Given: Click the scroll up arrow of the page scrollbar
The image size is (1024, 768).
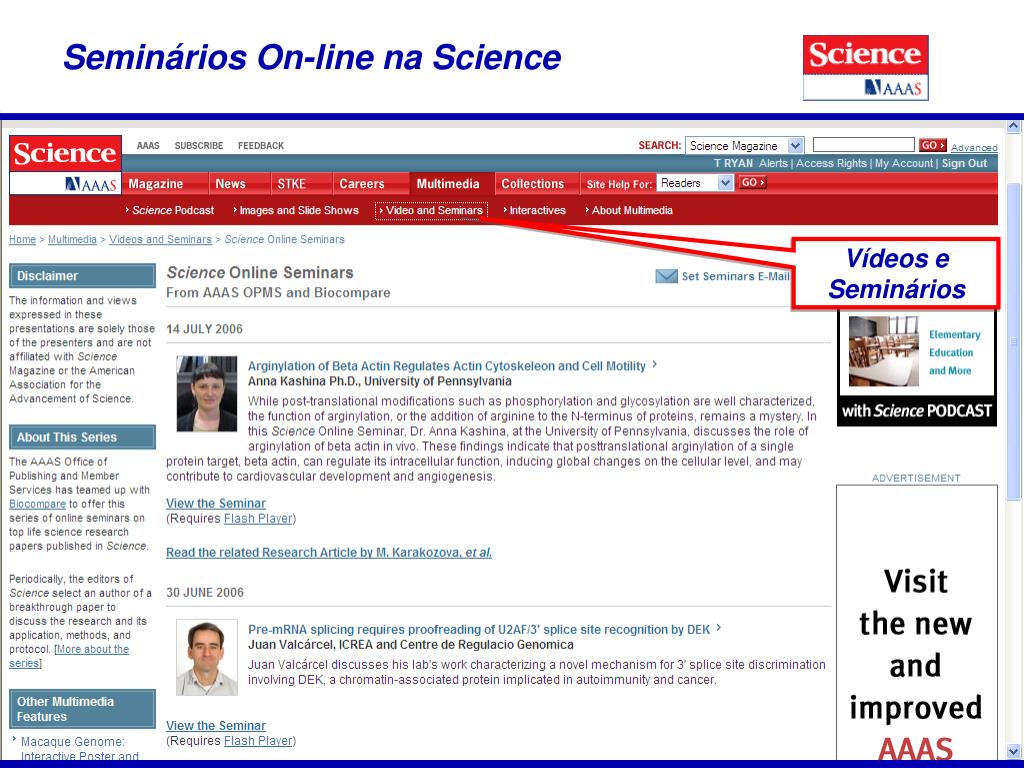Looking at the screenshot, I should pyautogui.click(x=1014, y=126).
